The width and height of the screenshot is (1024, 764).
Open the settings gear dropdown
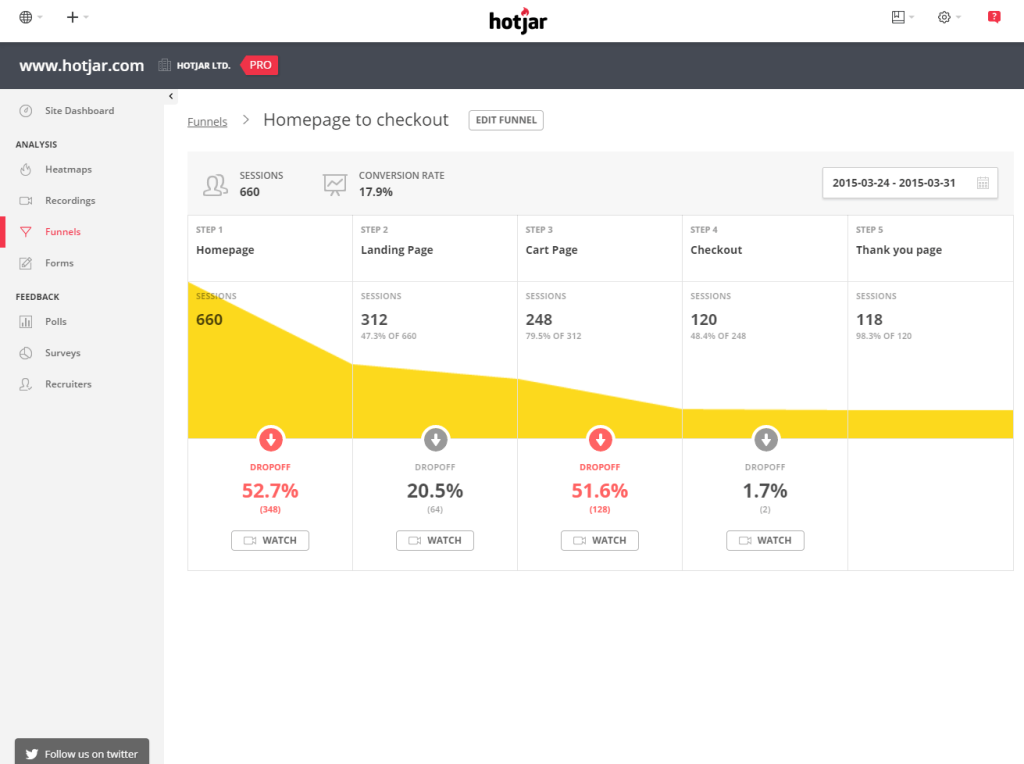pyautogui.click(x=948, y=17)
